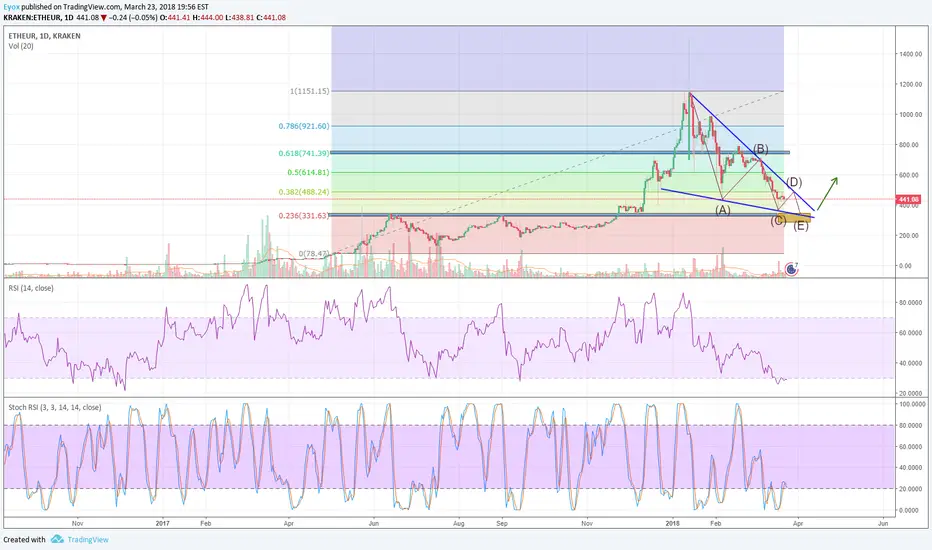Select the orange target zone rectangle

point(794,218)
